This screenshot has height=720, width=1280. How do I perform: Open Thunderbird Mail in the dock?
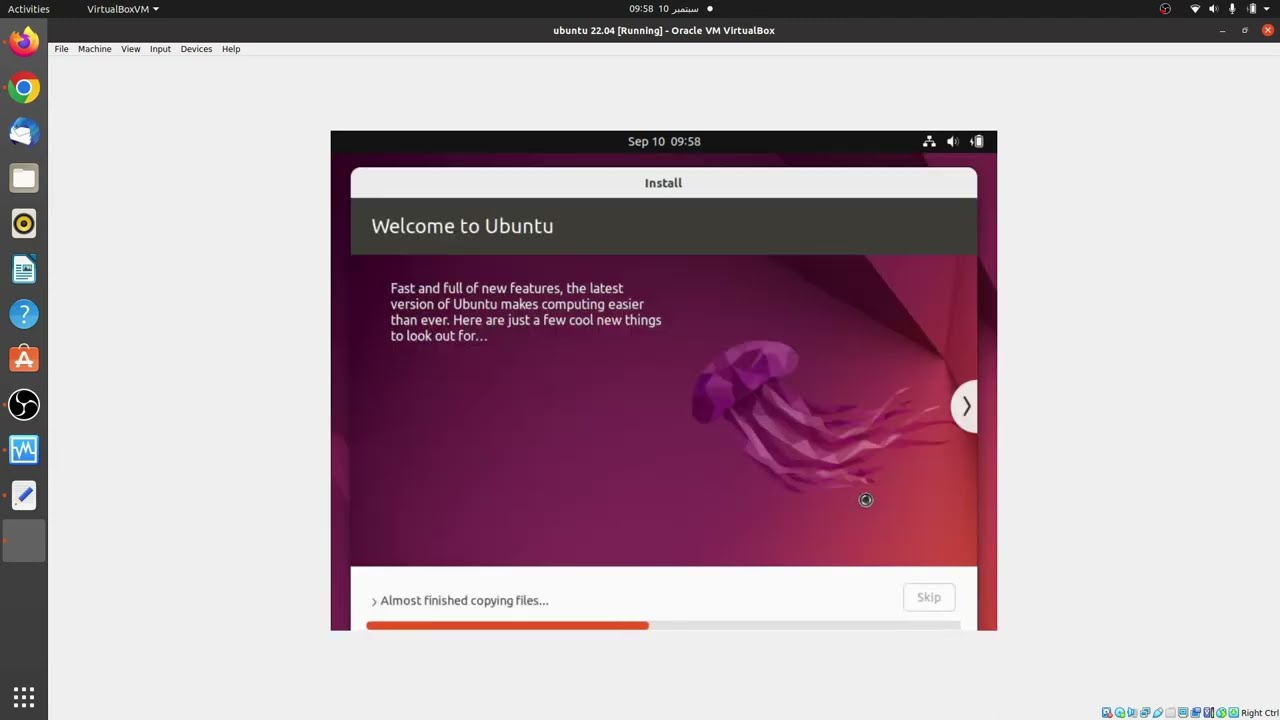24,133
